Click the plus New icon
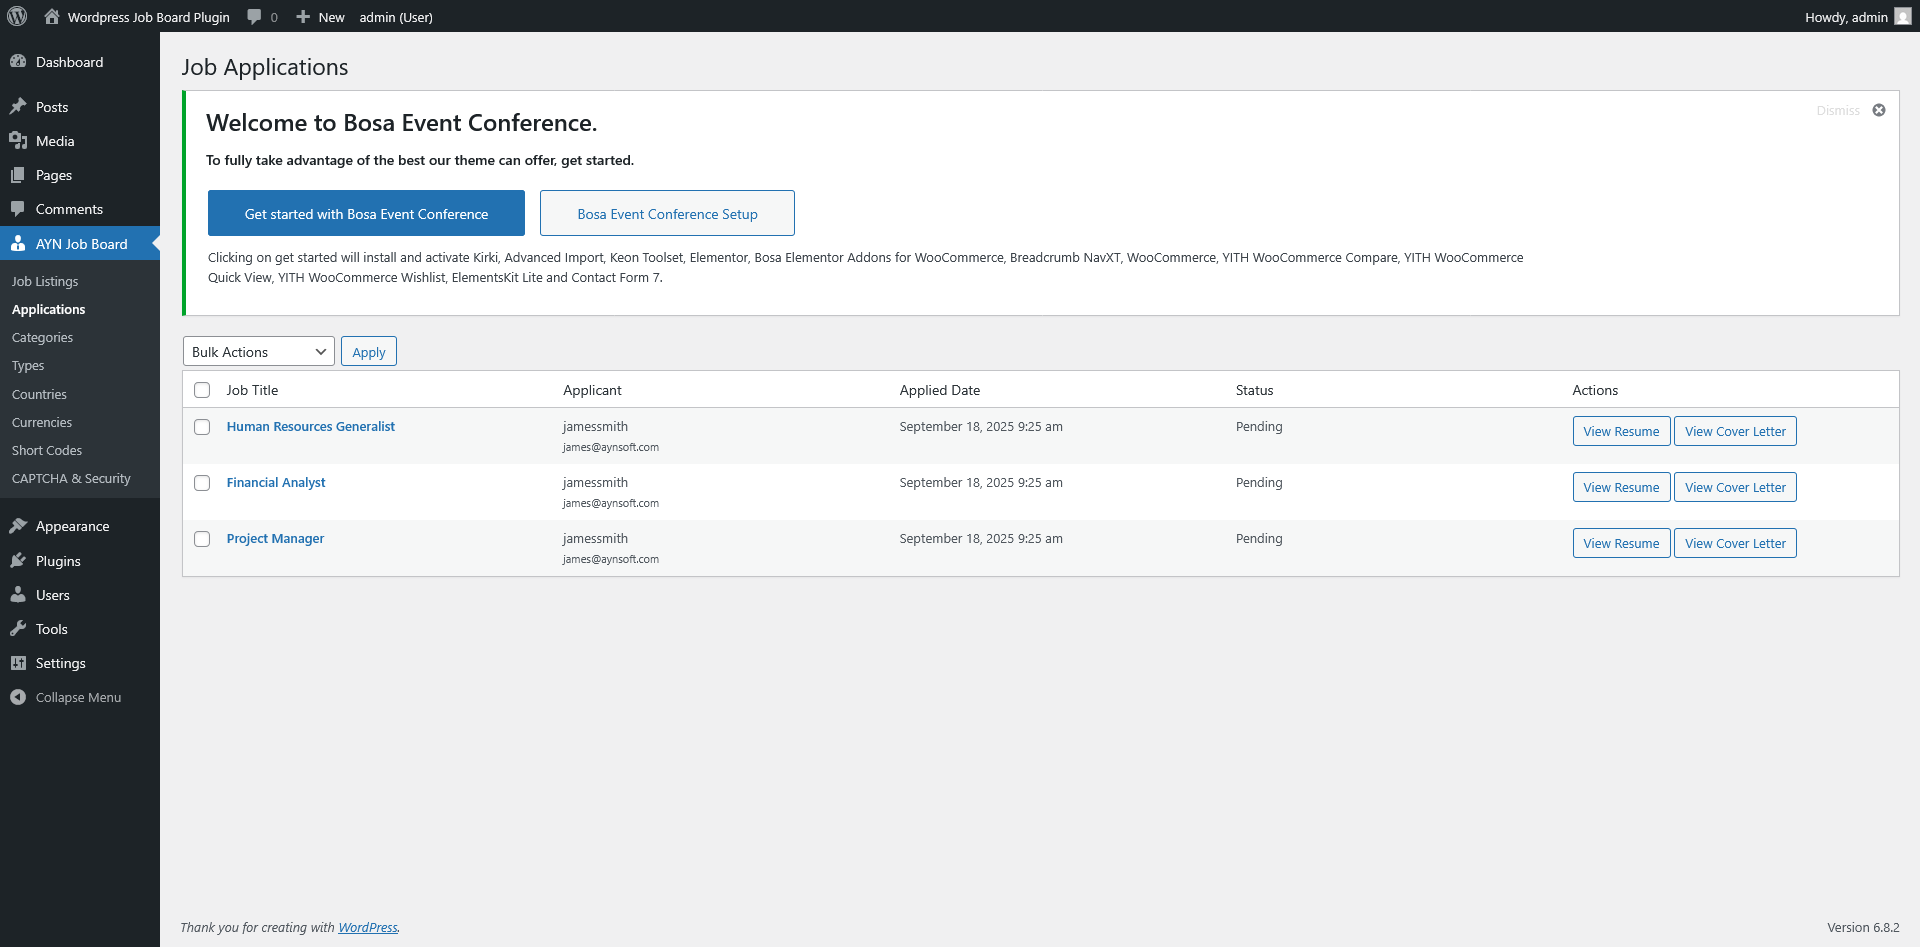The width and height of the screenshot is (1920, 947). coord(303,17)
